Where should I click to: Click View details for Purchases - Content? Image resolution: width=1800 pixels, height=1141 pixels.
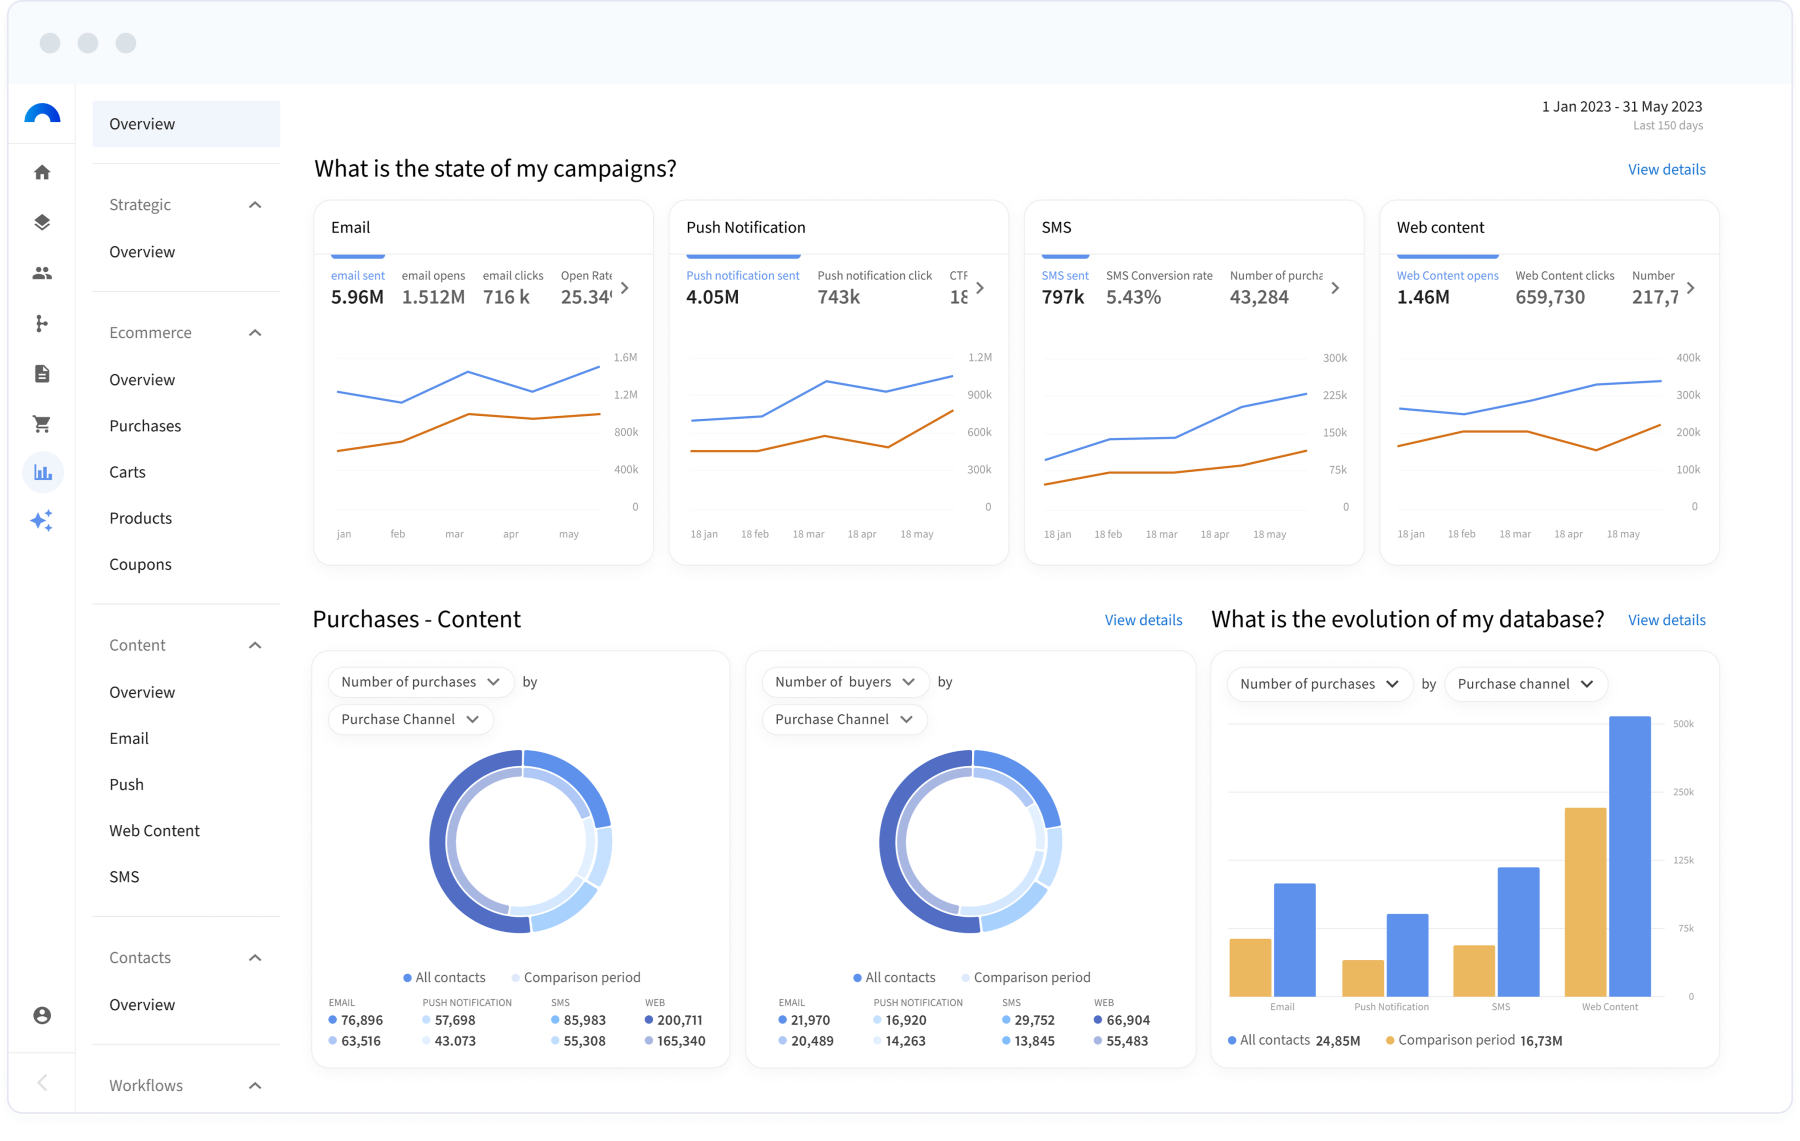tap(1143, 620)
